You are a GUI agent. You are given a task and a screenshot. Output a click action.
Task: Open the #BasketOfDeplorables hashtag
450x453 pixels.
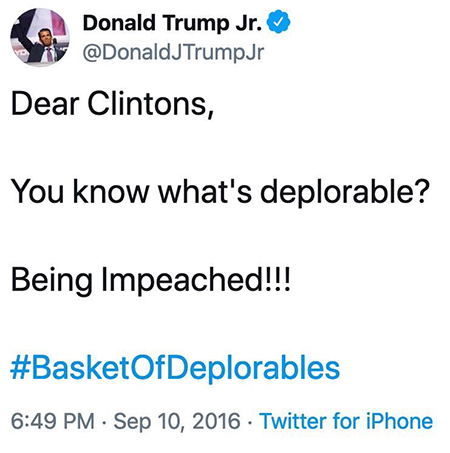pos(175,368)
